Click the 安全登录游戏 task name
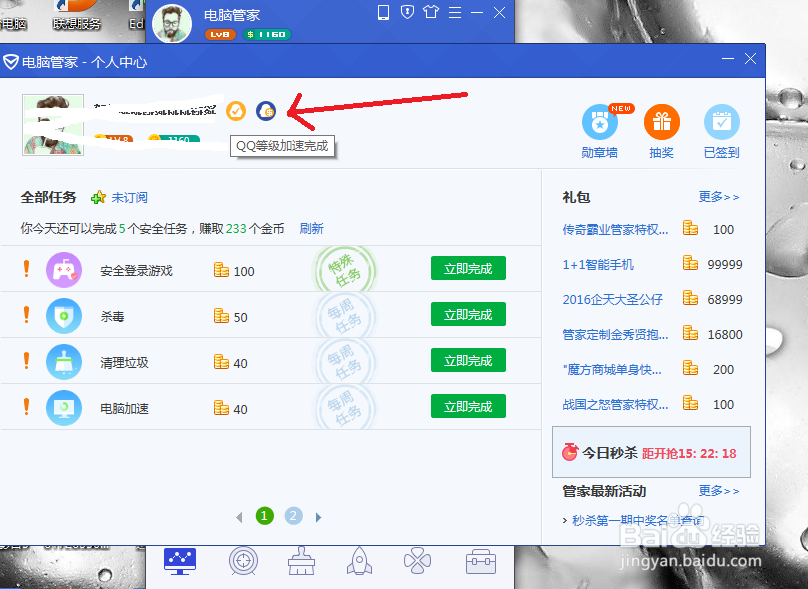This screenshot has width=808, height=589. [x=136, y=271]
